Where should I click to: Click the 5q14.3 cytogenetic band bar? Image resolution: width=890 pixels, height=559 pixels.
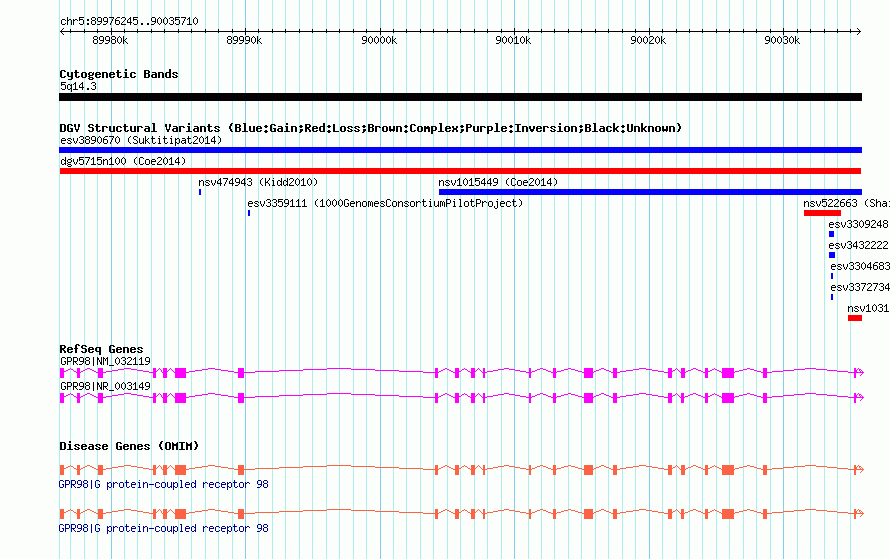[x=460, y=97]
